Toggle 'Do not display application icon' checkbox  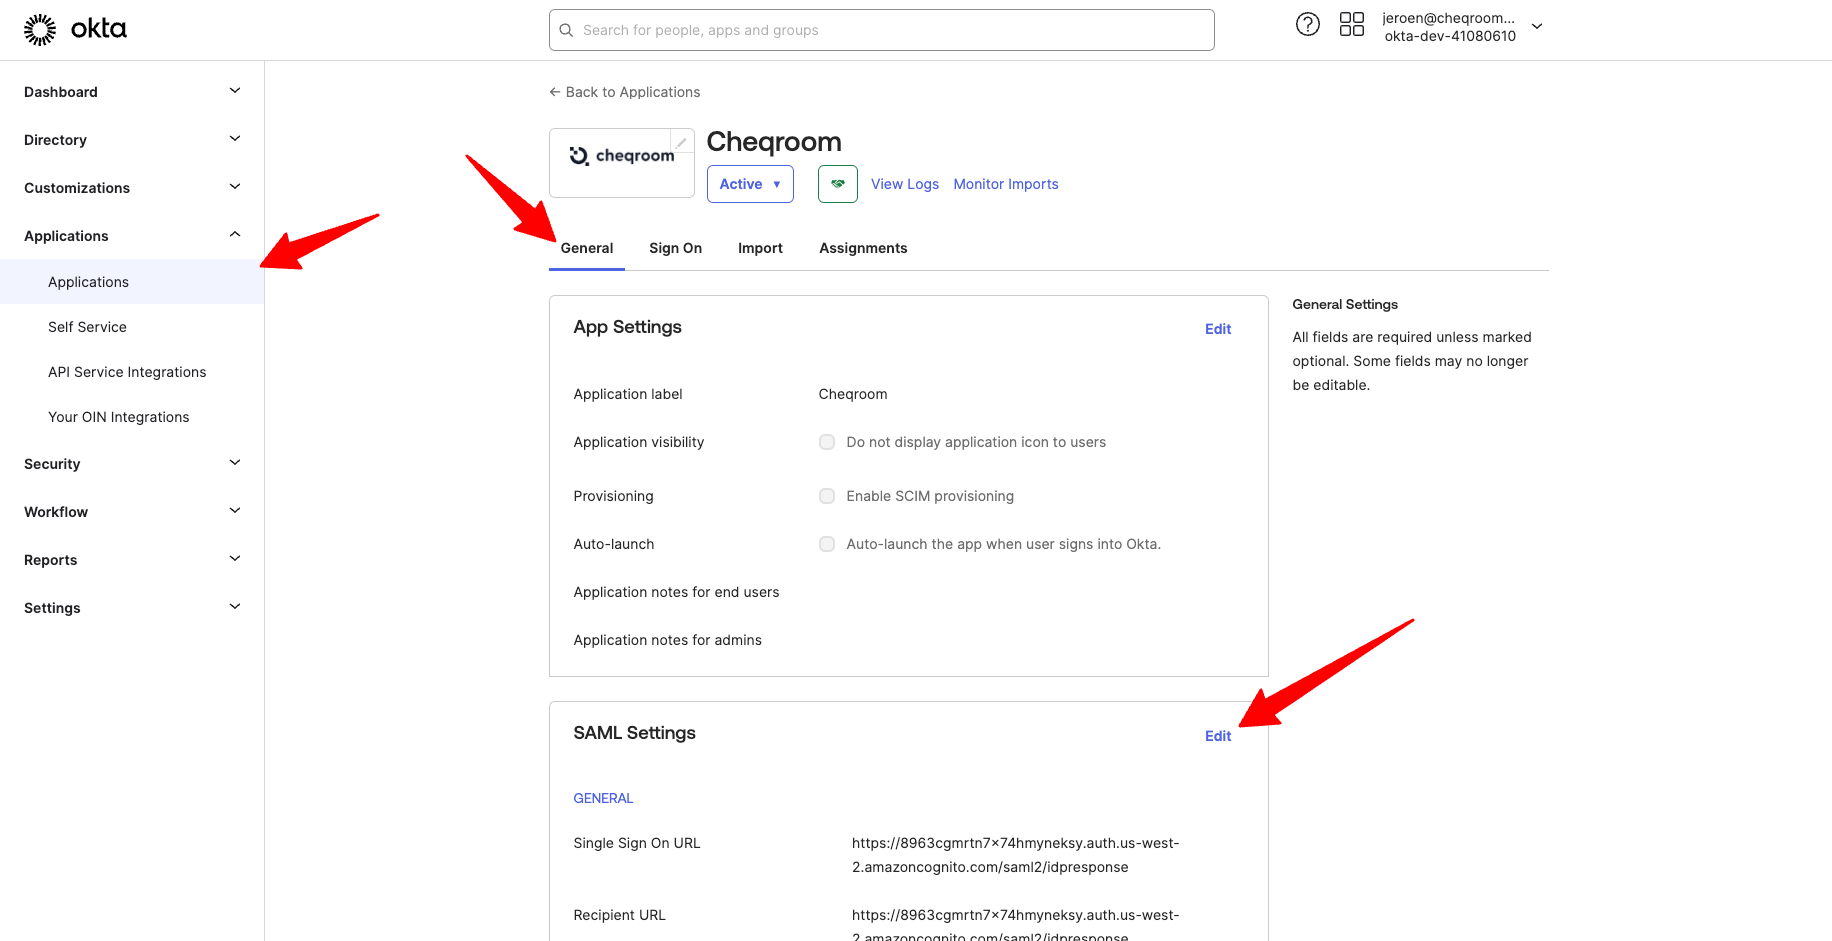click(827, 442)
